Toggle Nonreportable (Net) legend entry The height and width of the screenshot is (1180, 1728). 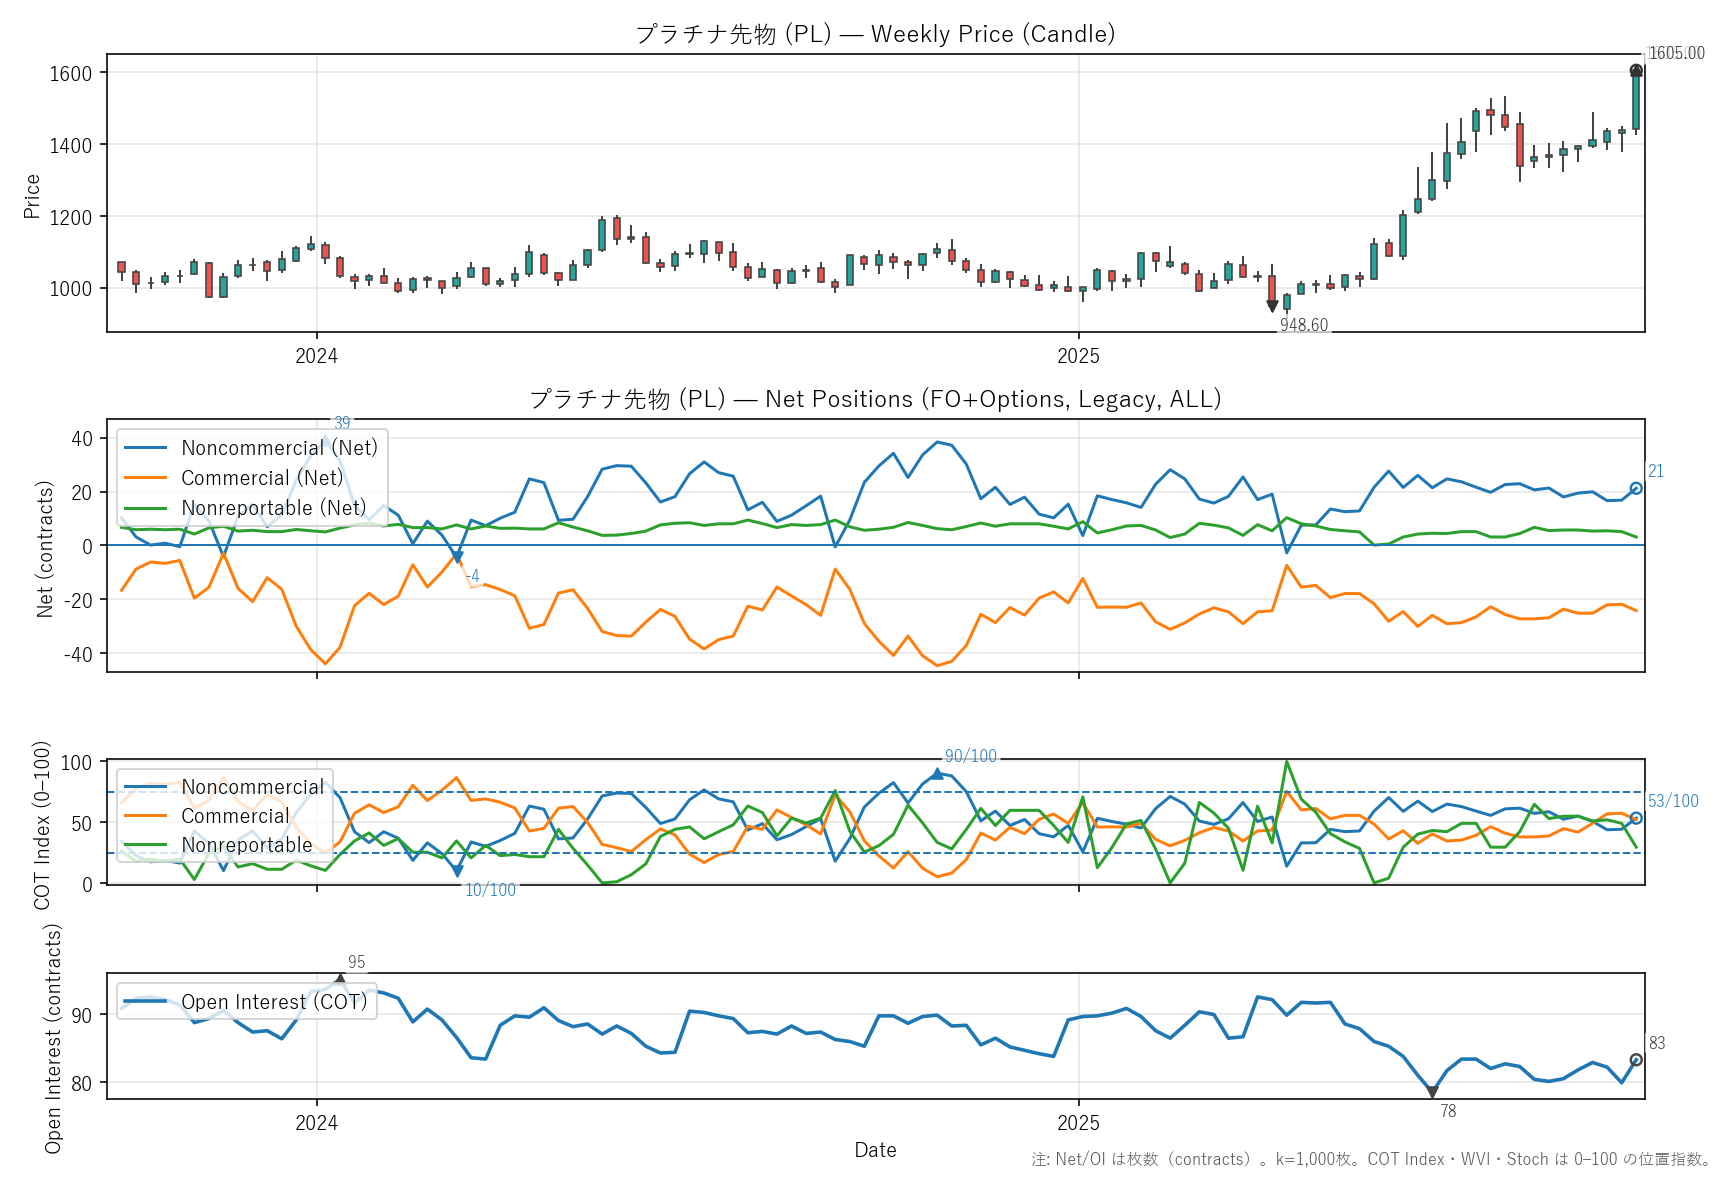(273, 508)
